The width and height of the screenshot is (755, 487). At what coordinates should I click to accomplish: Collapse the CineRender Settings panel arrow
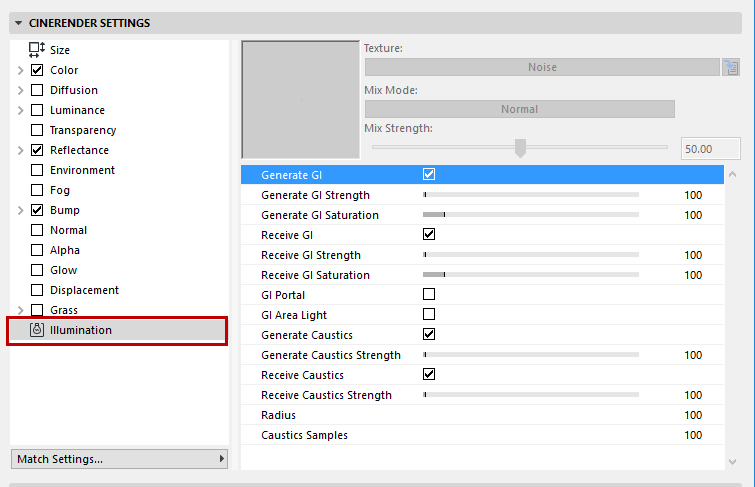coord(20,23)
